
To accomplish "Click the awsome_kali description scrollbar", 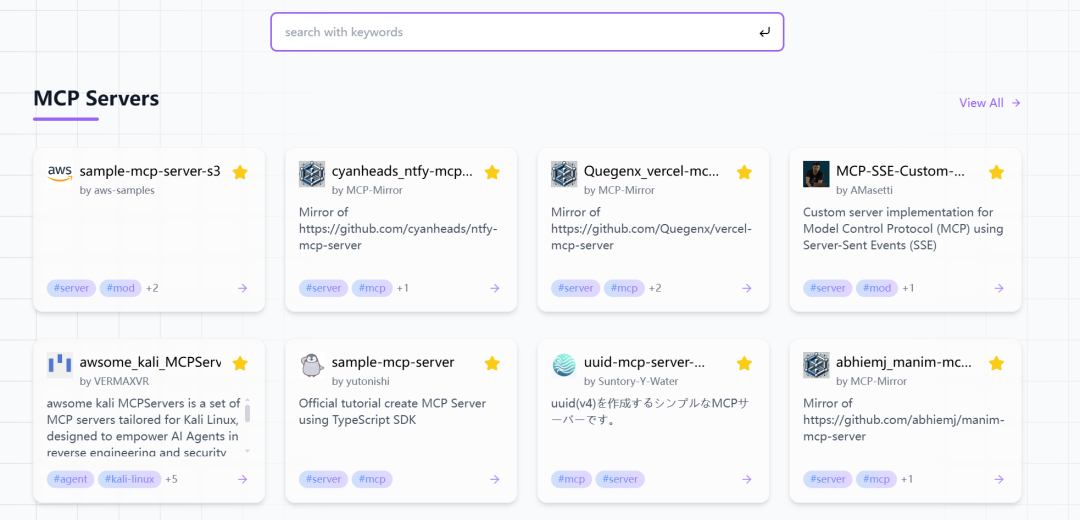I will 247,414.
